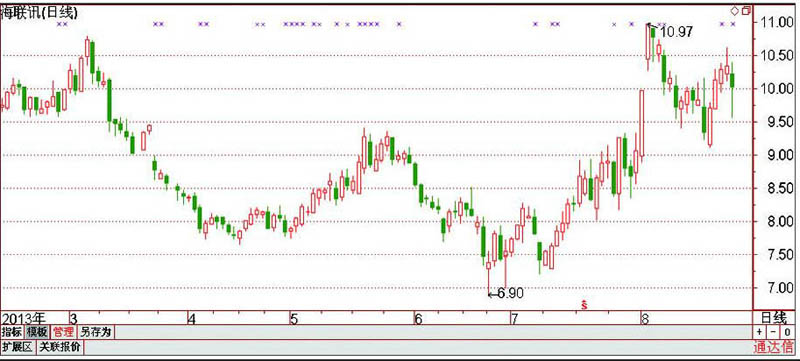The height and width of the screenshot is (361, 800).
Task: Click the 另存为 button
Action: point(95,332)
